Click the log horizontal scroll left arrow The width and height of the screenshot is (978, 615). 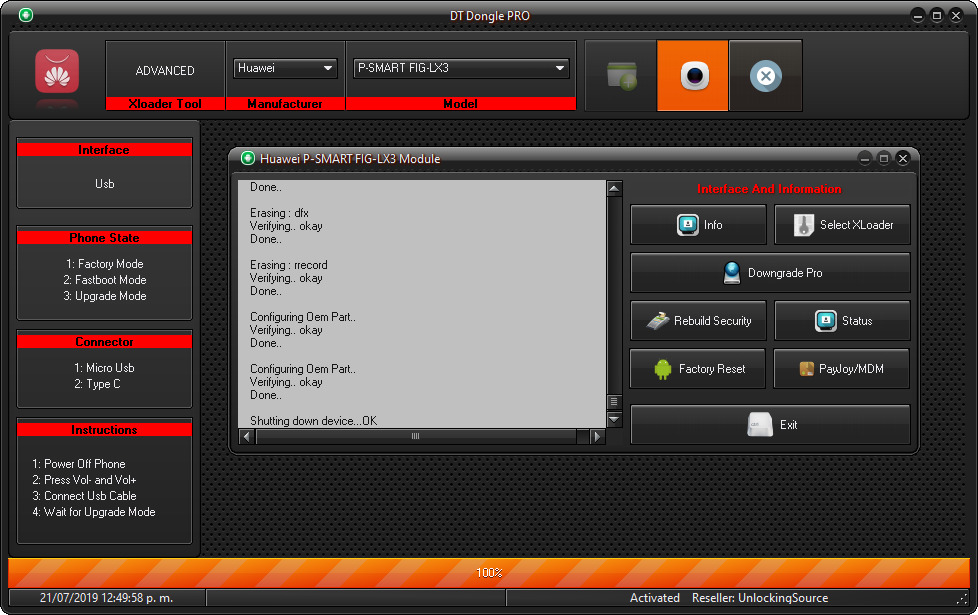tap(247, 437)
